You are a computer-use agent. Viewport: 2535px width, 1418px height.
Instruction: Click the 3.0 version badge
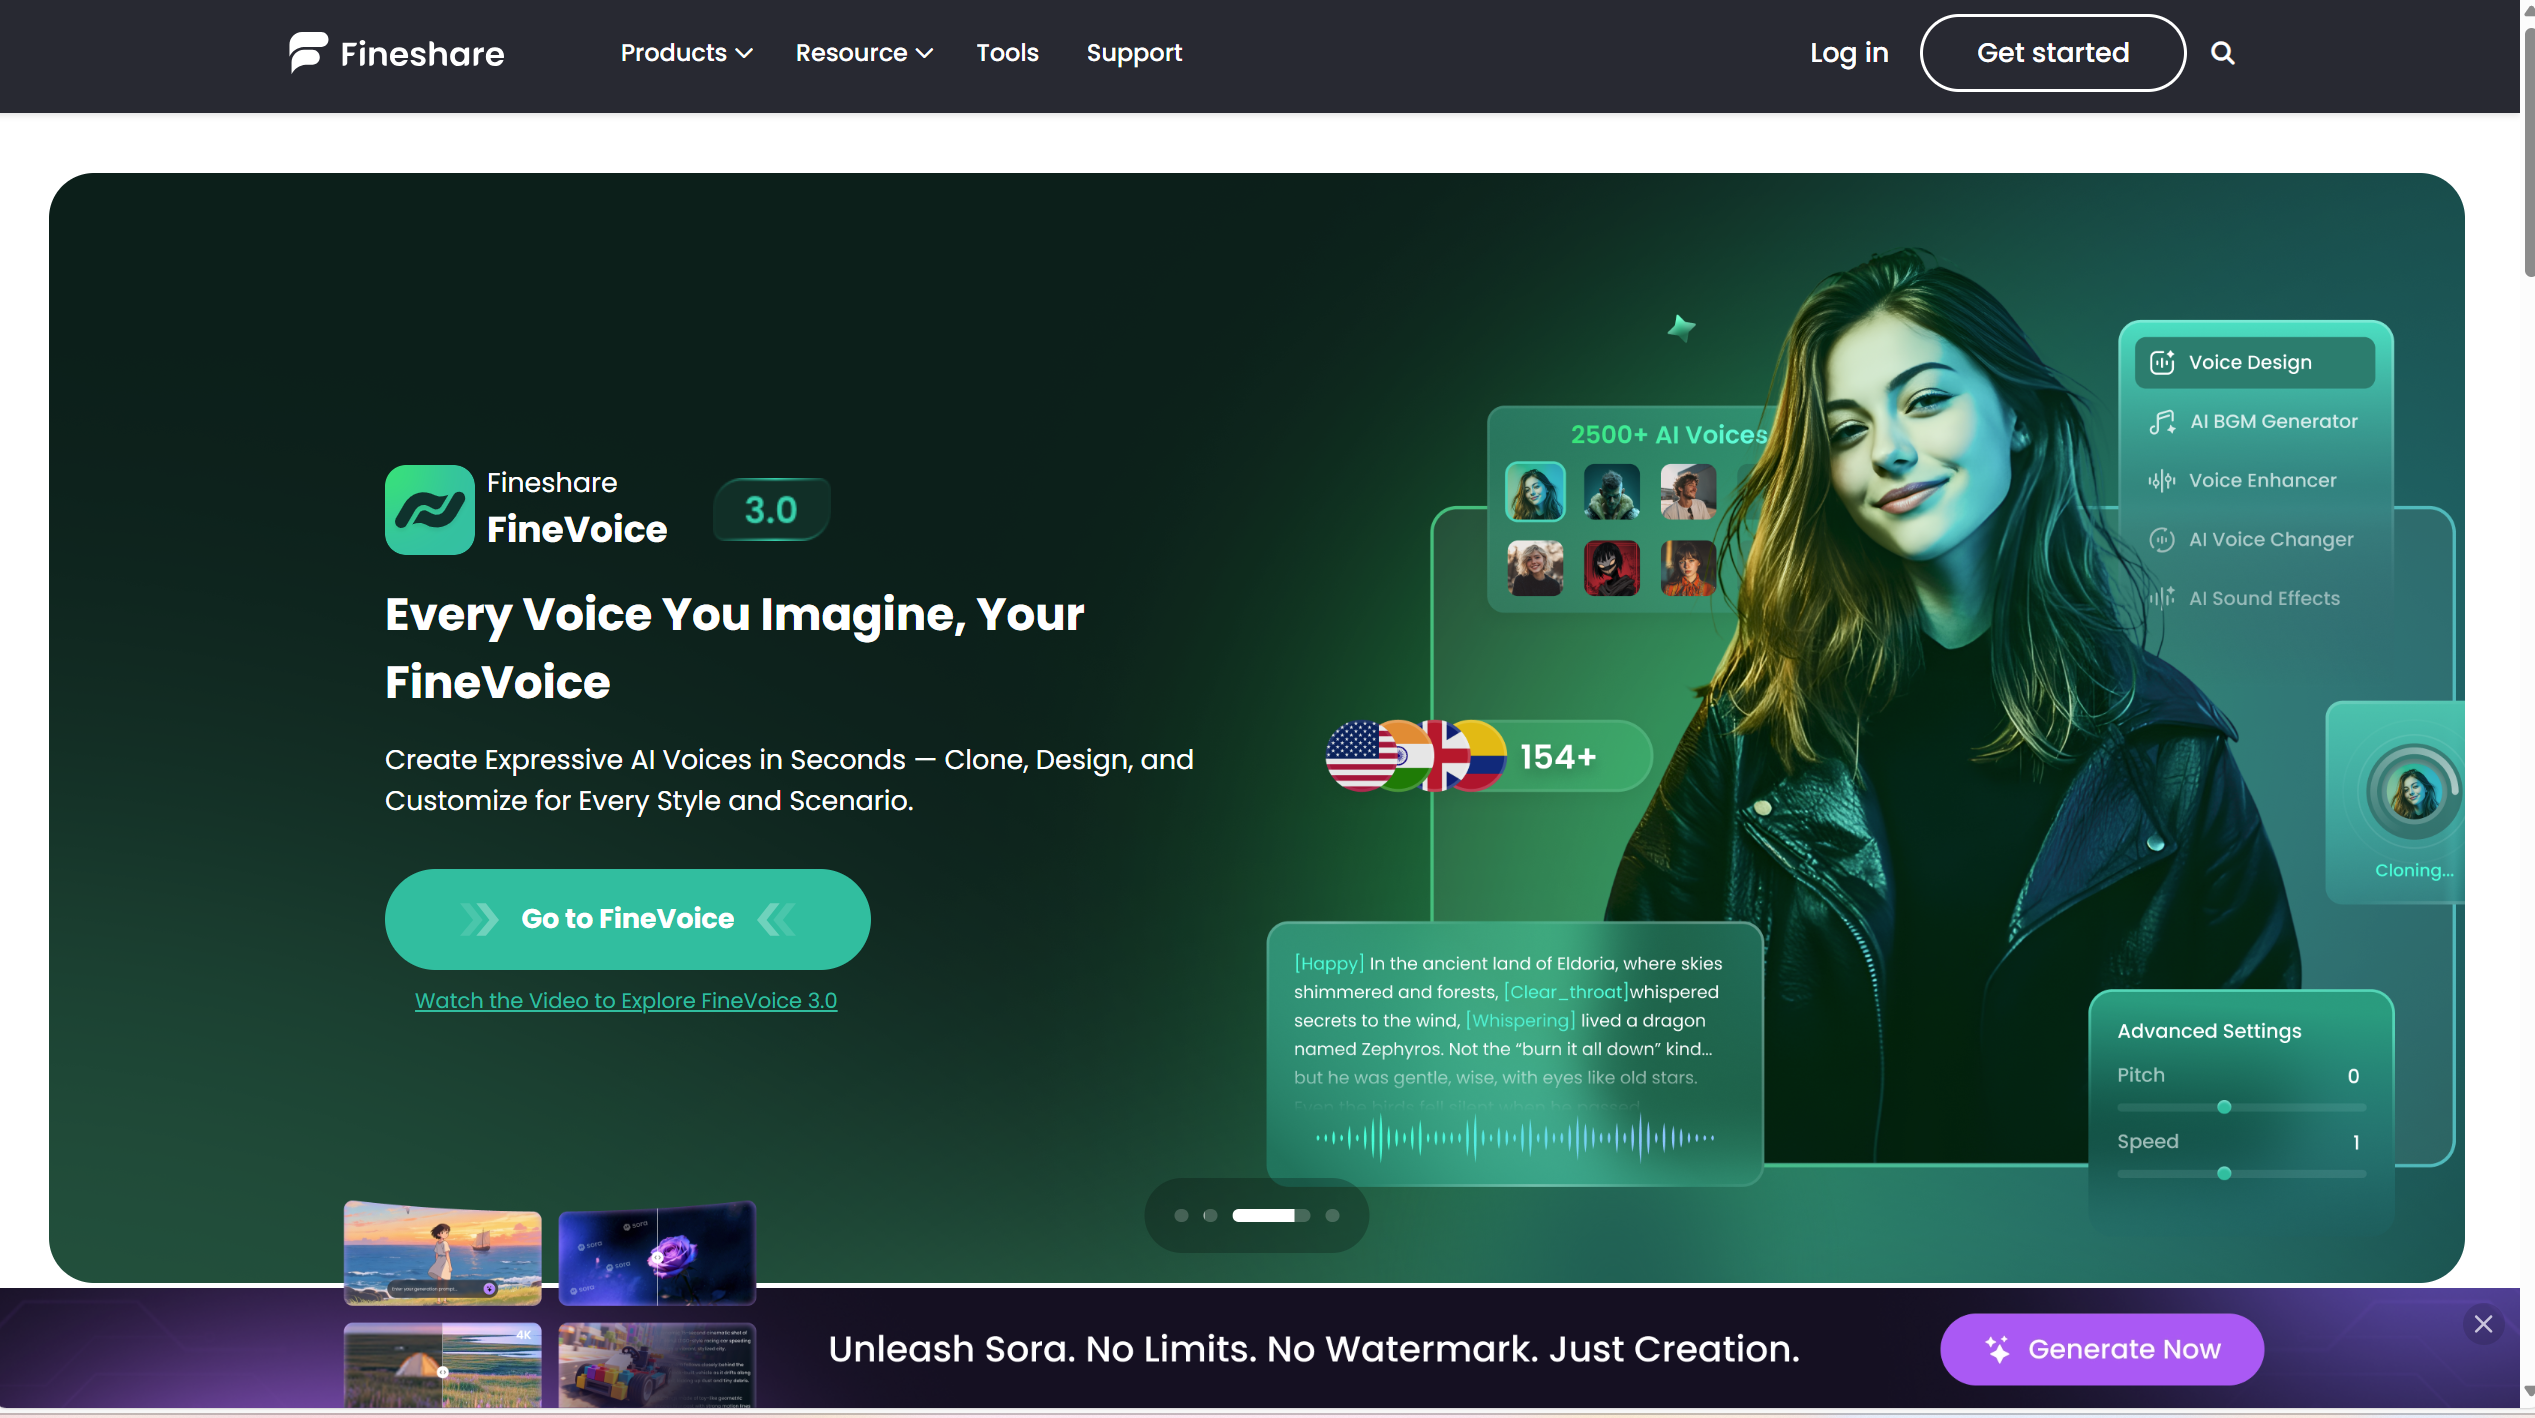point(771,510)
